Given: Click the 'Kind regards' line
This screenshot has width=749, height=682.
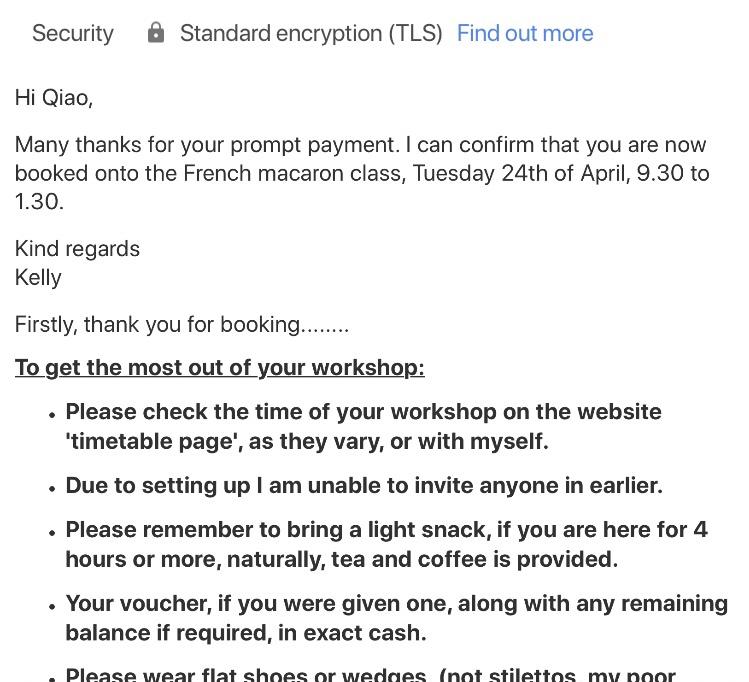Looking at the screenshot, I should pyautogui.click(x=77, y=249).
